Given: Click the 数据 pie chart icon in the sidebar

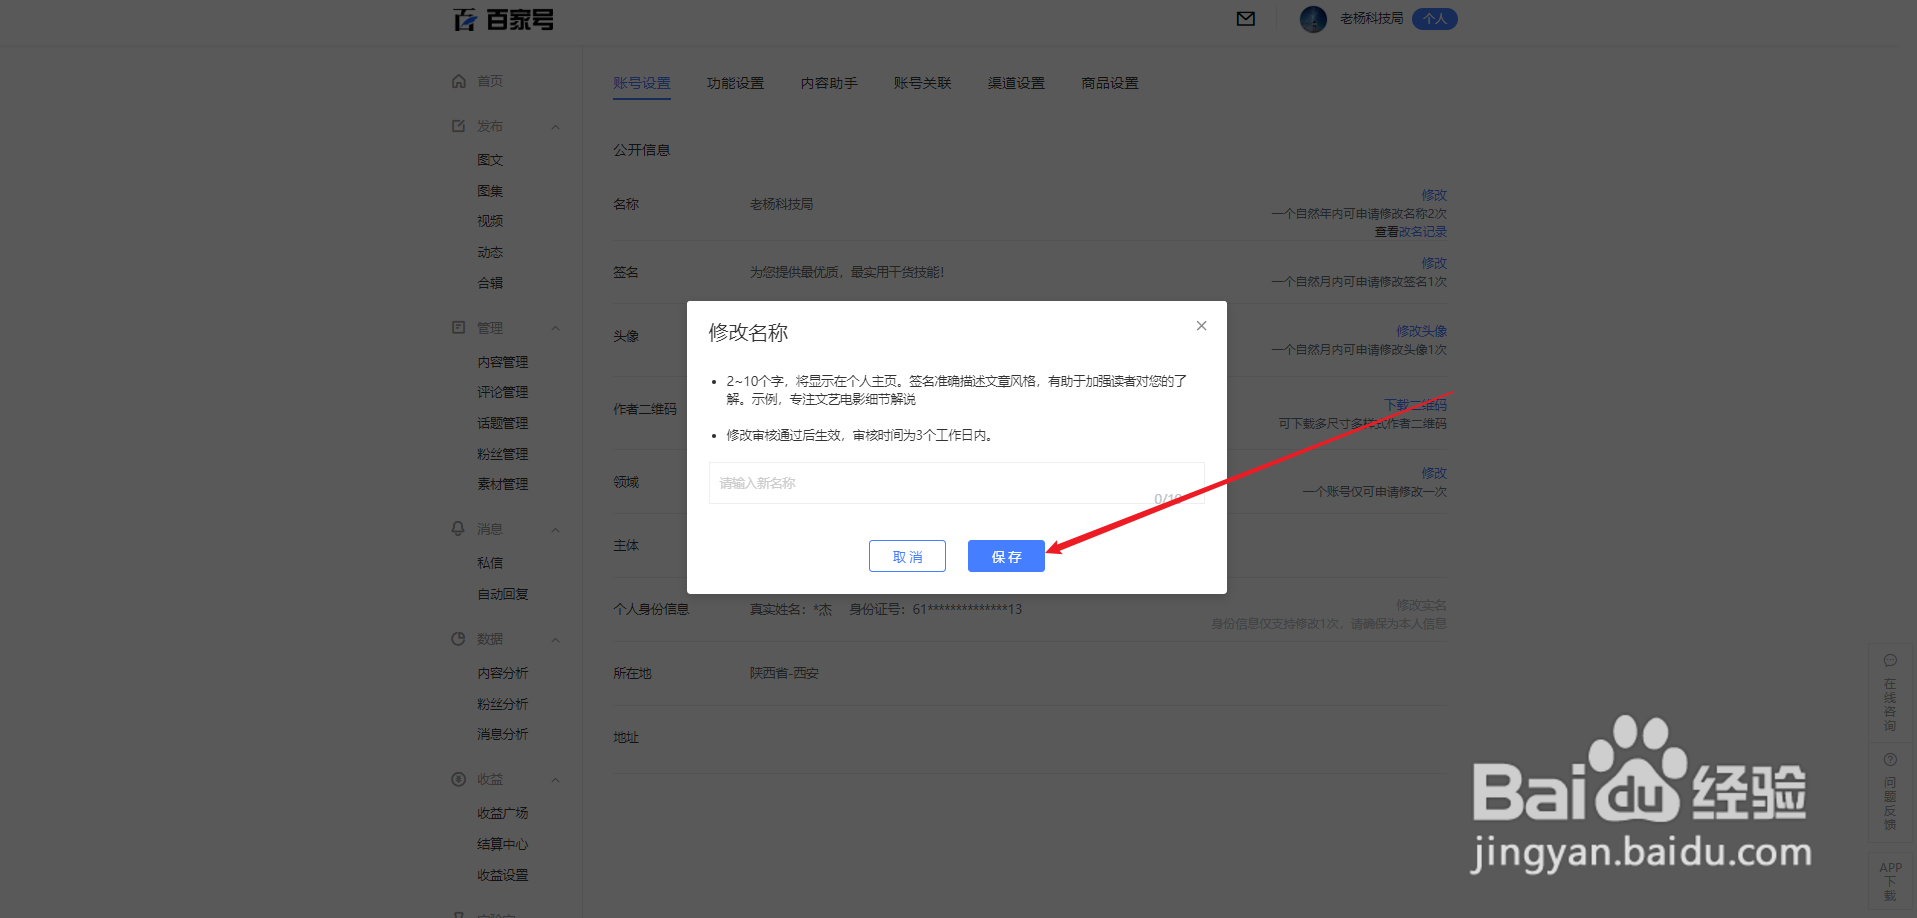Looking at the screenshot, I should (459, 639).
